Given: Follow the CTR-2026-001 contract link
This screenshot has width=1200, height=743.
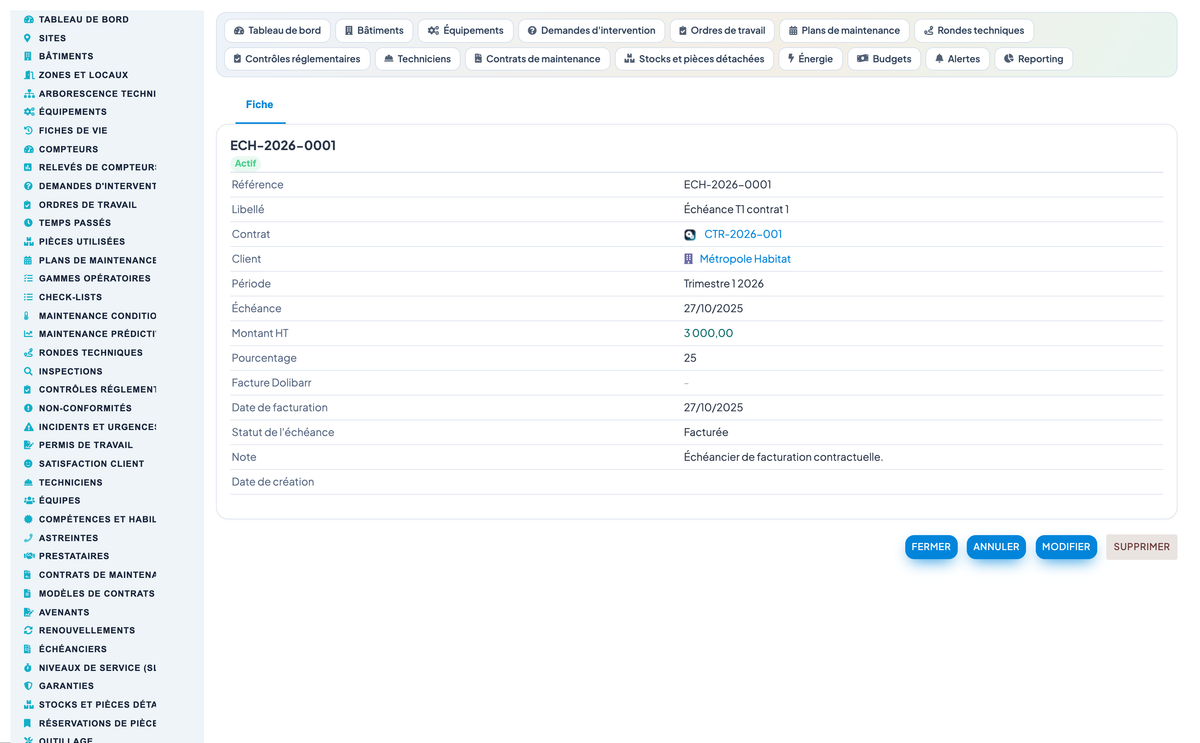Looking at the screenshot, I should [743, 235].
